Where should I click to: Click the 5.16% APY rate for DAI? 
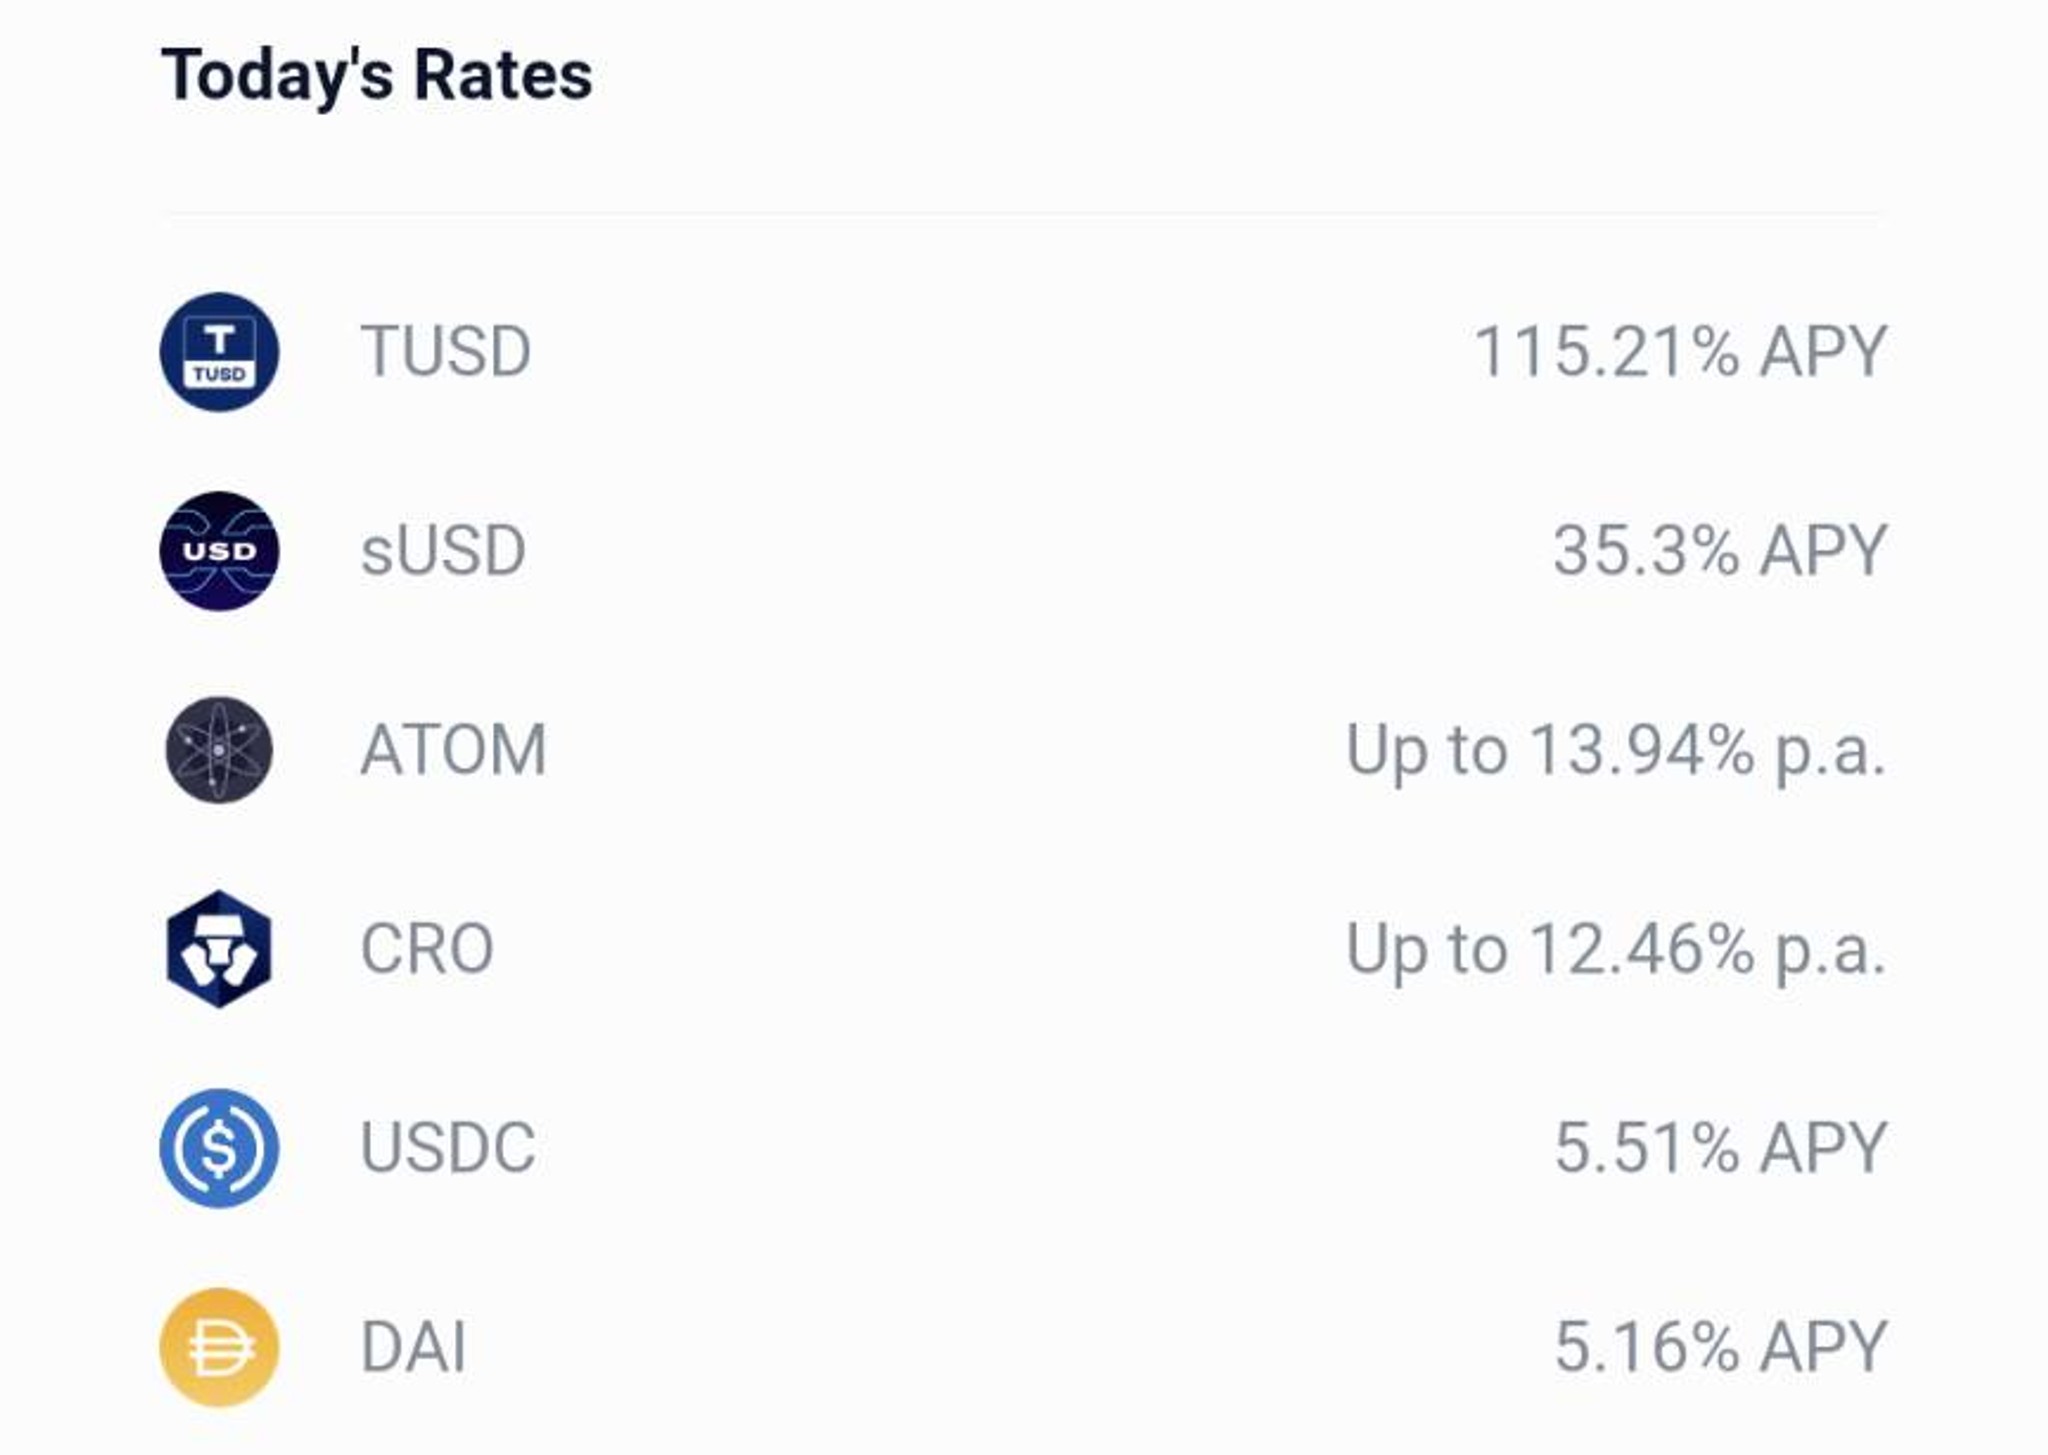(x=1721, y=1347)
